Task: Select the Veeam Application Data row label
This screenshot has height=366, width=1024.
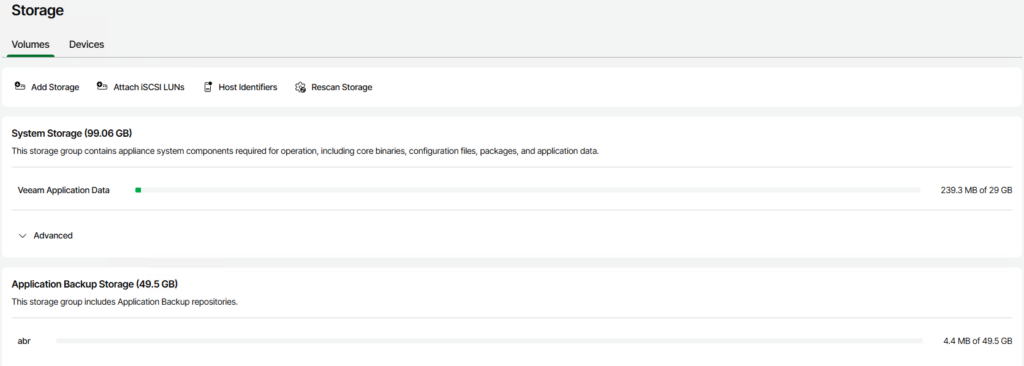Action: pos(64,190)
